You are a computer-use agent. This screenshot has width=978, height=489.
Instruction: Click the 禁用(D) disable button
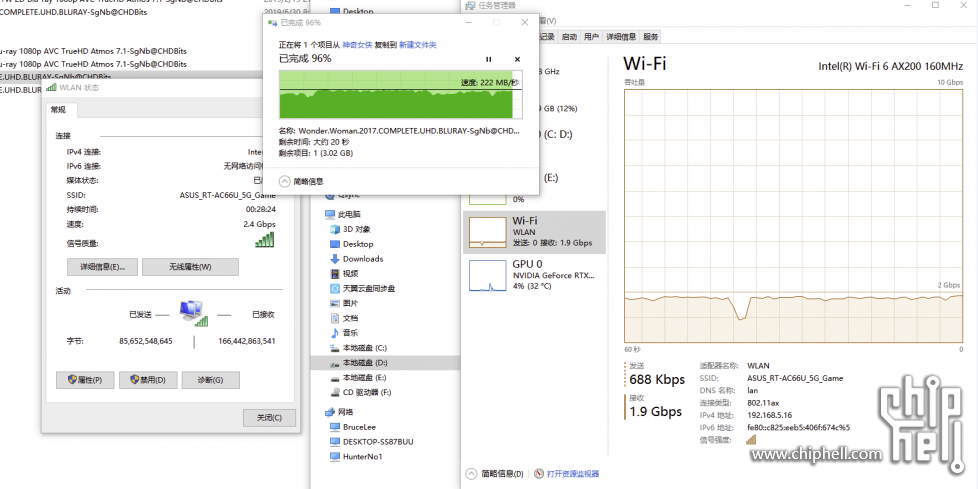pos(148,380)
